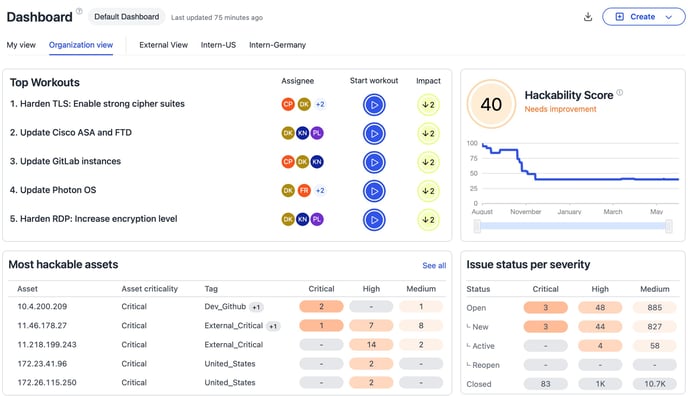Click +1 tag badge next to Dev_Github
Viewport: 688px width, 396px height.
click(256, 307)
